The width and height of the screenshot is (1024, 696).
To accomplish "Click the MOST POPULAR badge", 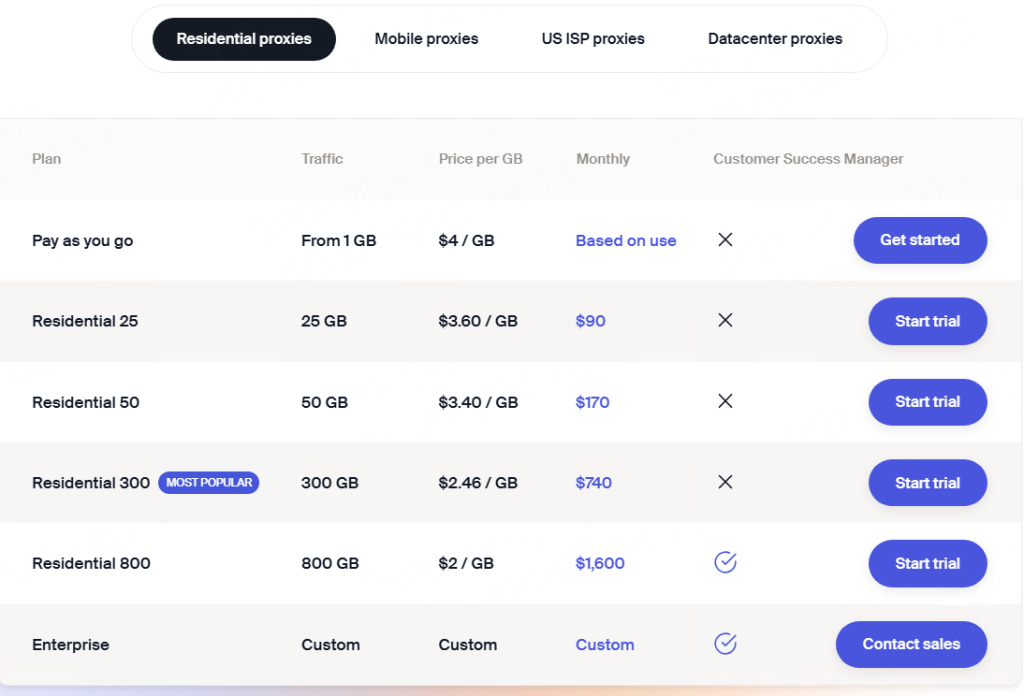I will click(x=208, y=483).
